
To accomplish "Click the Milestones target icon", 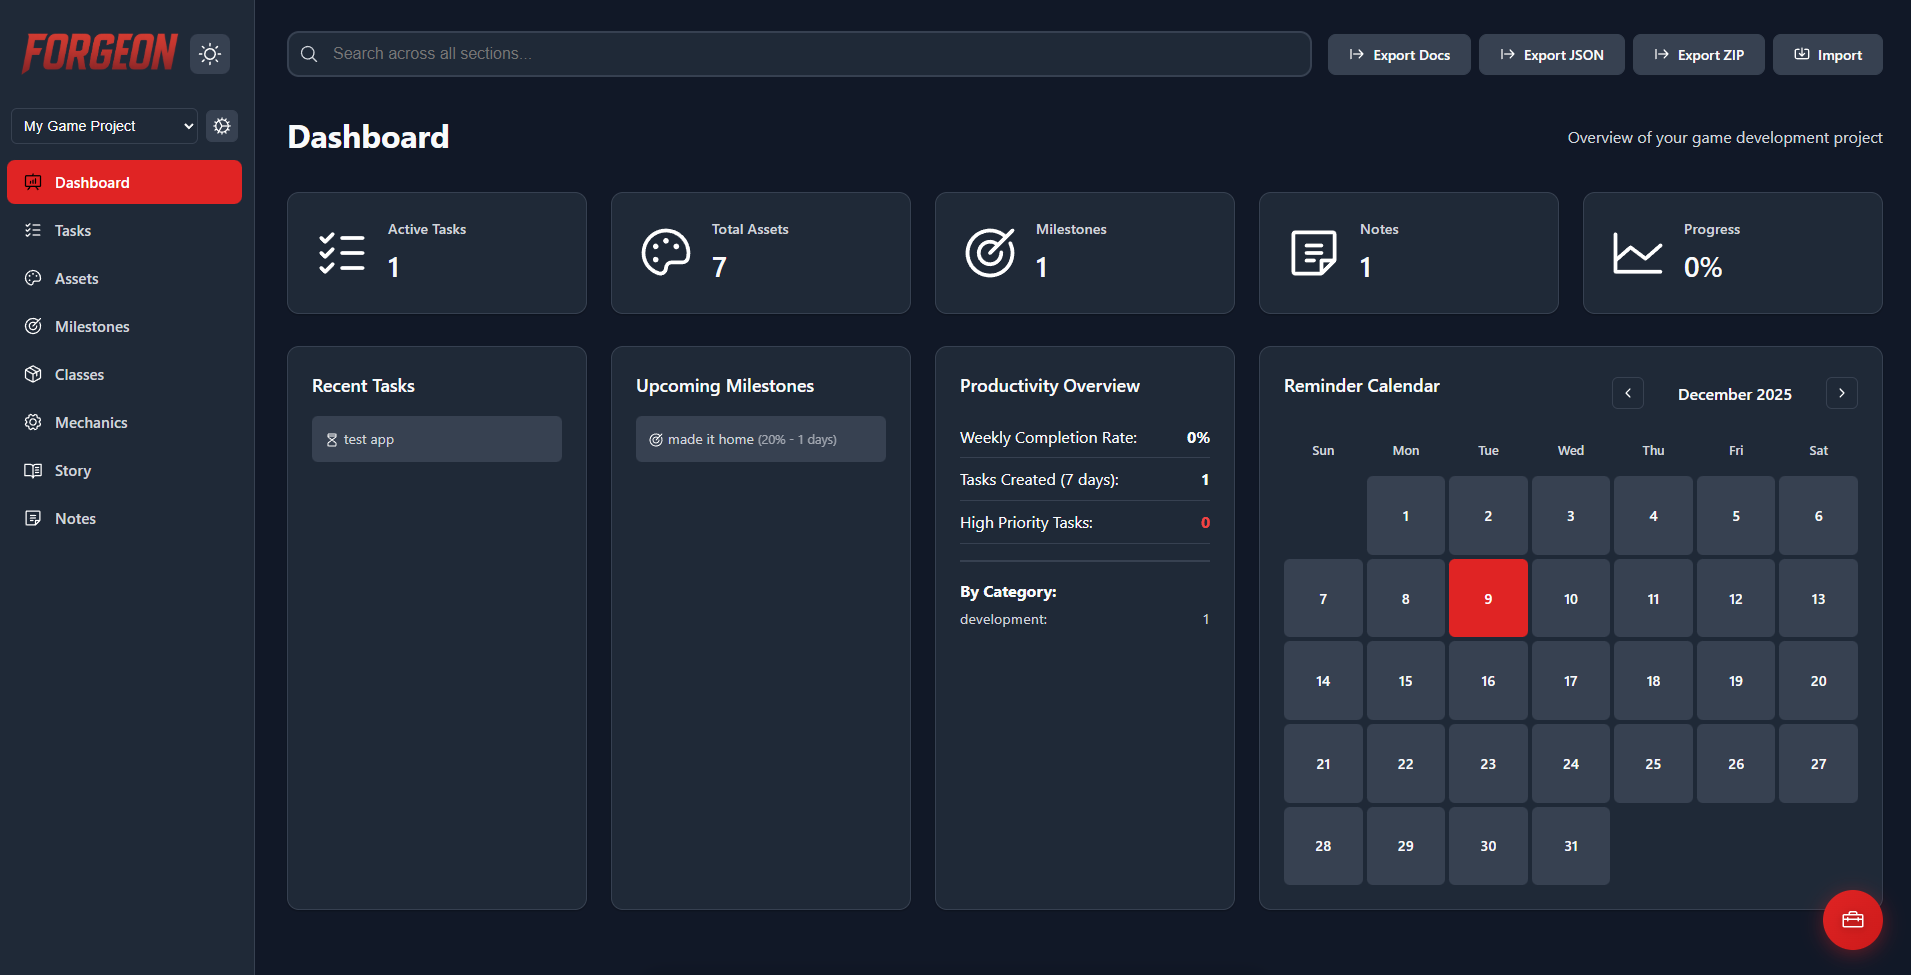I will pos(990,253).
